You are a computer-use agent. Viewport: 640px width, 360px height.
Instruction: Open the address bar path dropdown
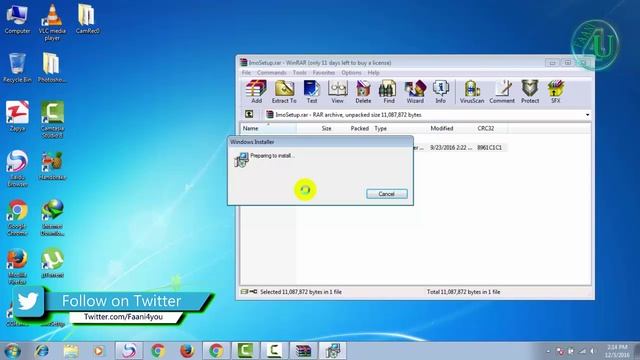point(587,115)
